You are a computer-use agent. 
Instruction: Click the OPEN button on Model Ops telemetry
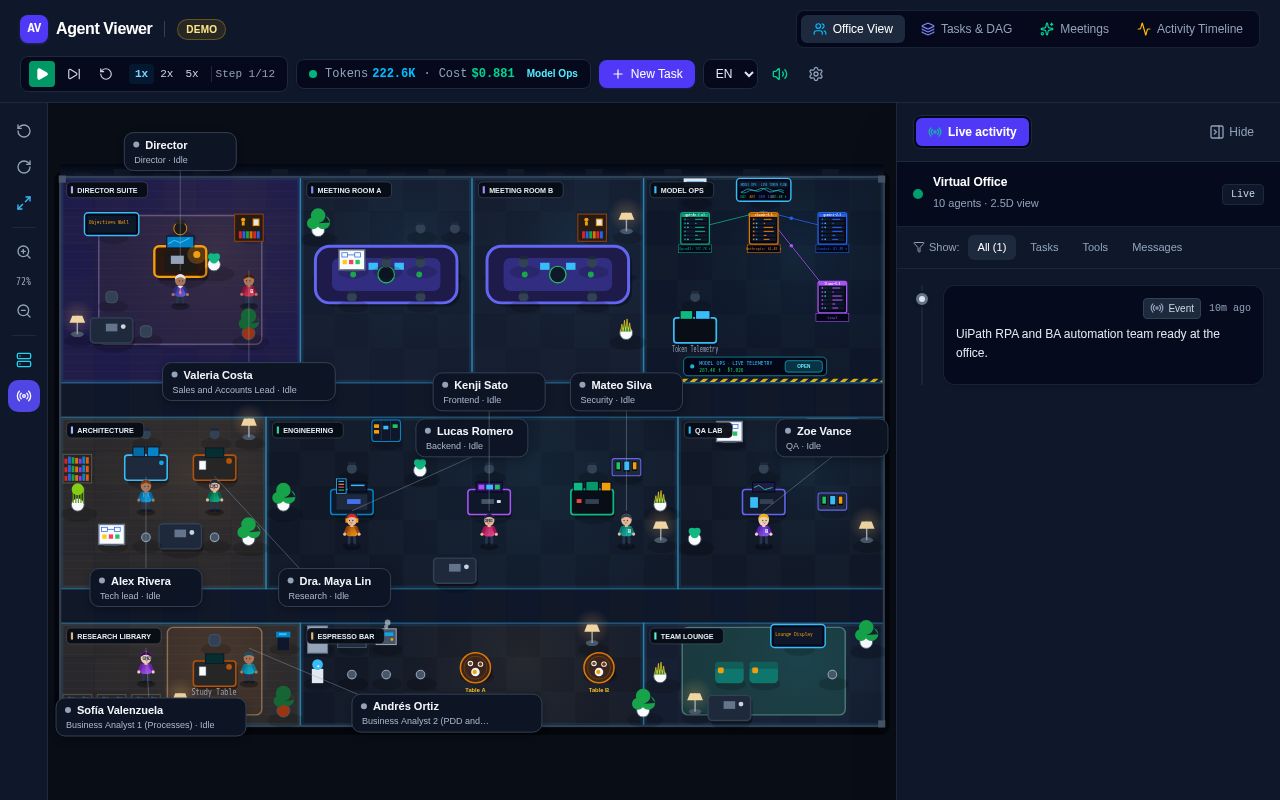point(804,366)
